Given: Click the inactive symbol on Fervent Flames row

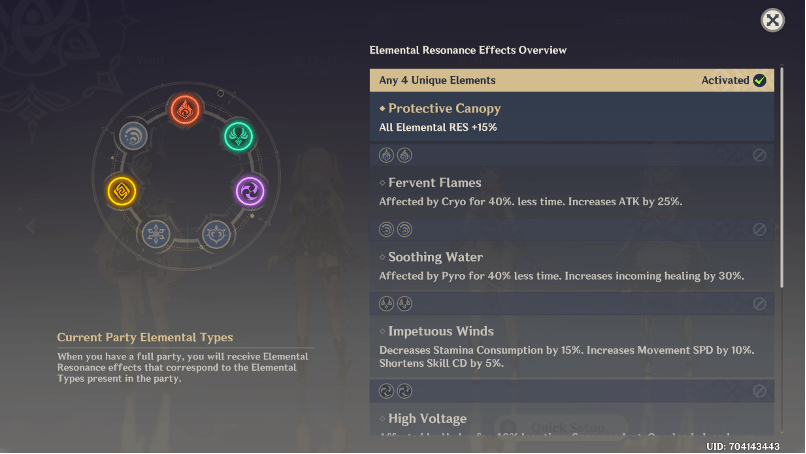Looking at the screenshot, I should click(x=759, y=155).
